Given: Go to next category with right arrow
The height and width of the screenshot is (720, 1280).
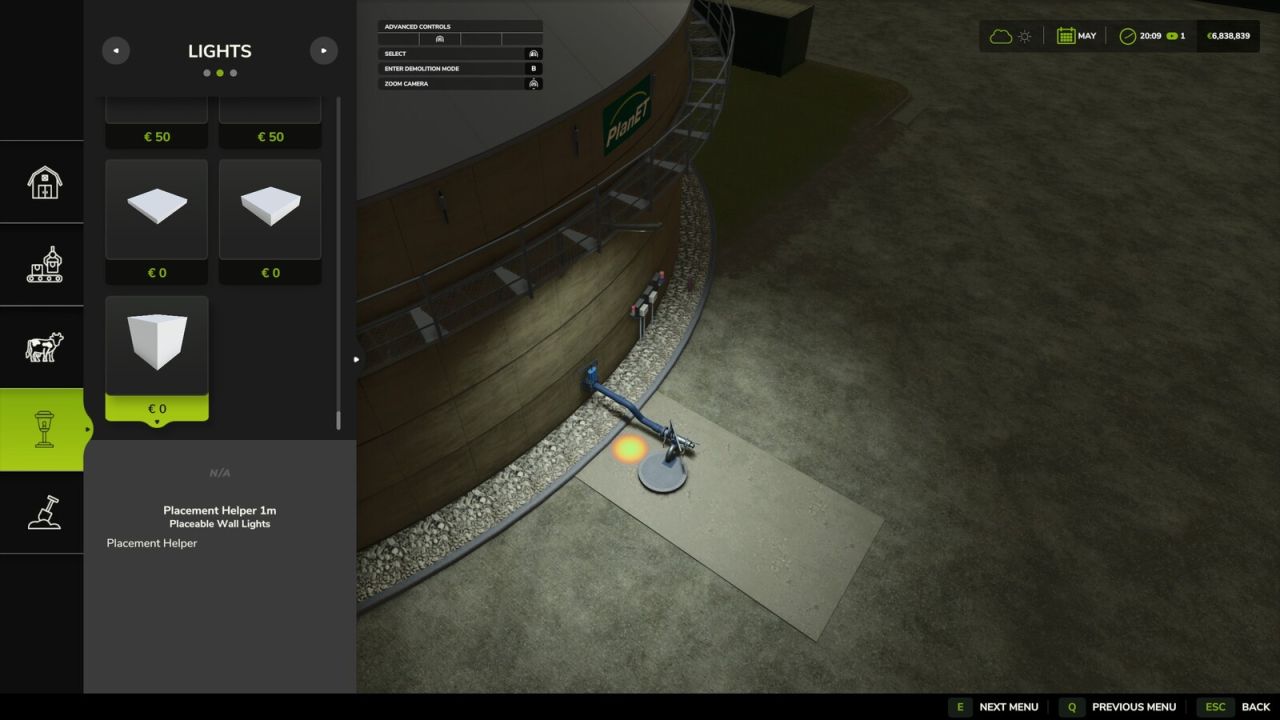Looking at the screenshot, I should pyautogui.click(x=324, y=51).
